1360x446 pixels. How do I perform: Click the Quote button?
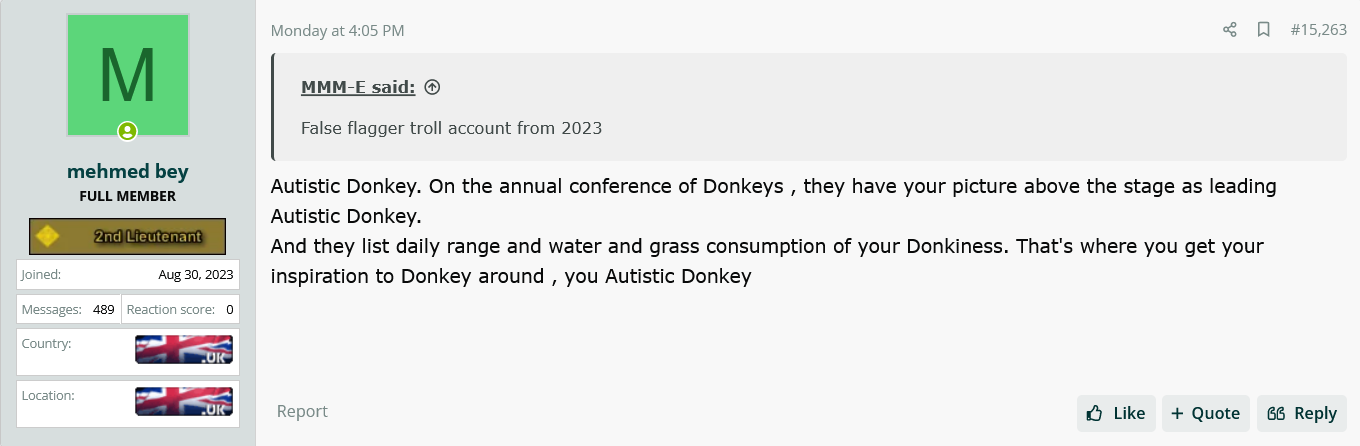click(1206, 413)
